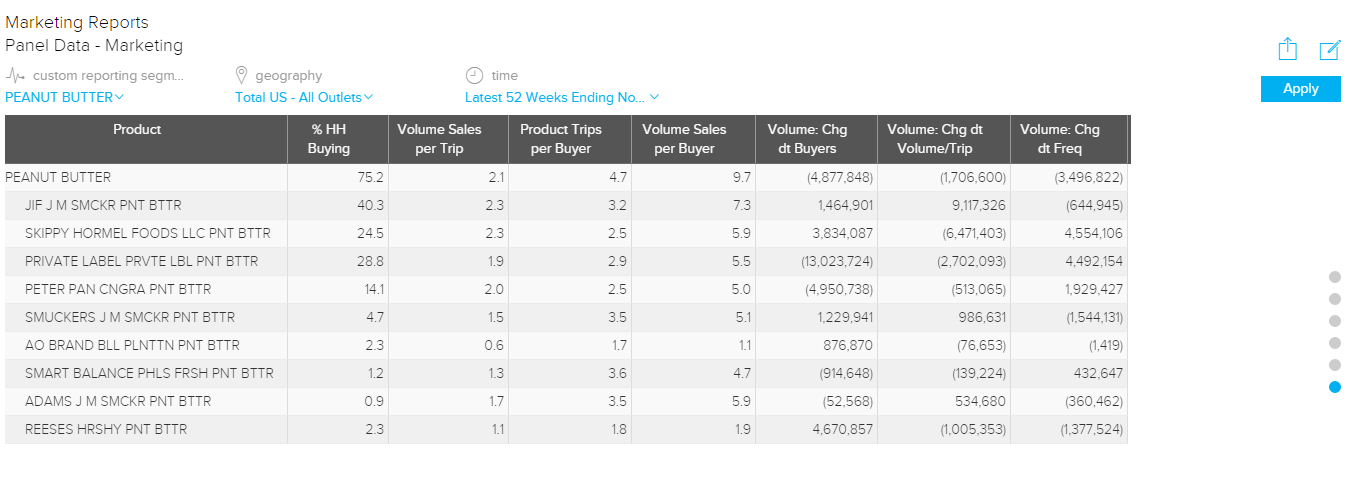Expand the Total US - All Outlets dropdown
This screenshot has height=480, width=1352.
(304, 97)
